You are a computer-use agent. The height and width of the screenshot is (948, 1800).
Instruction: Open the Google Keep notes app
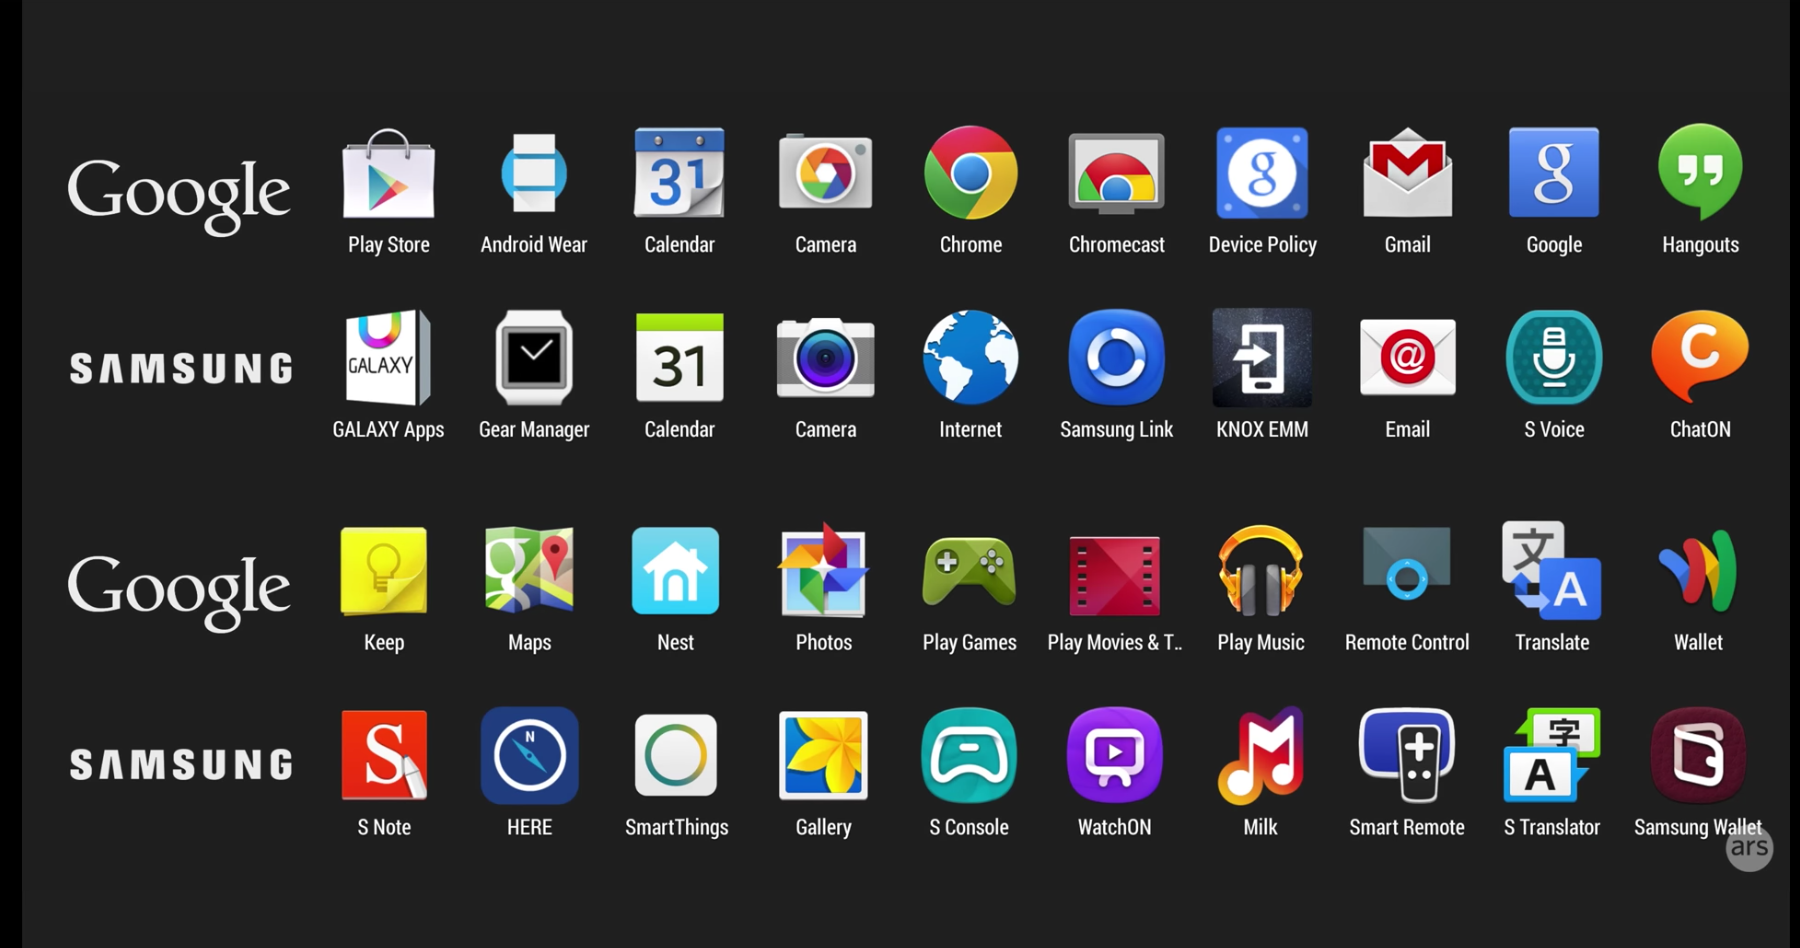(384, 570)
